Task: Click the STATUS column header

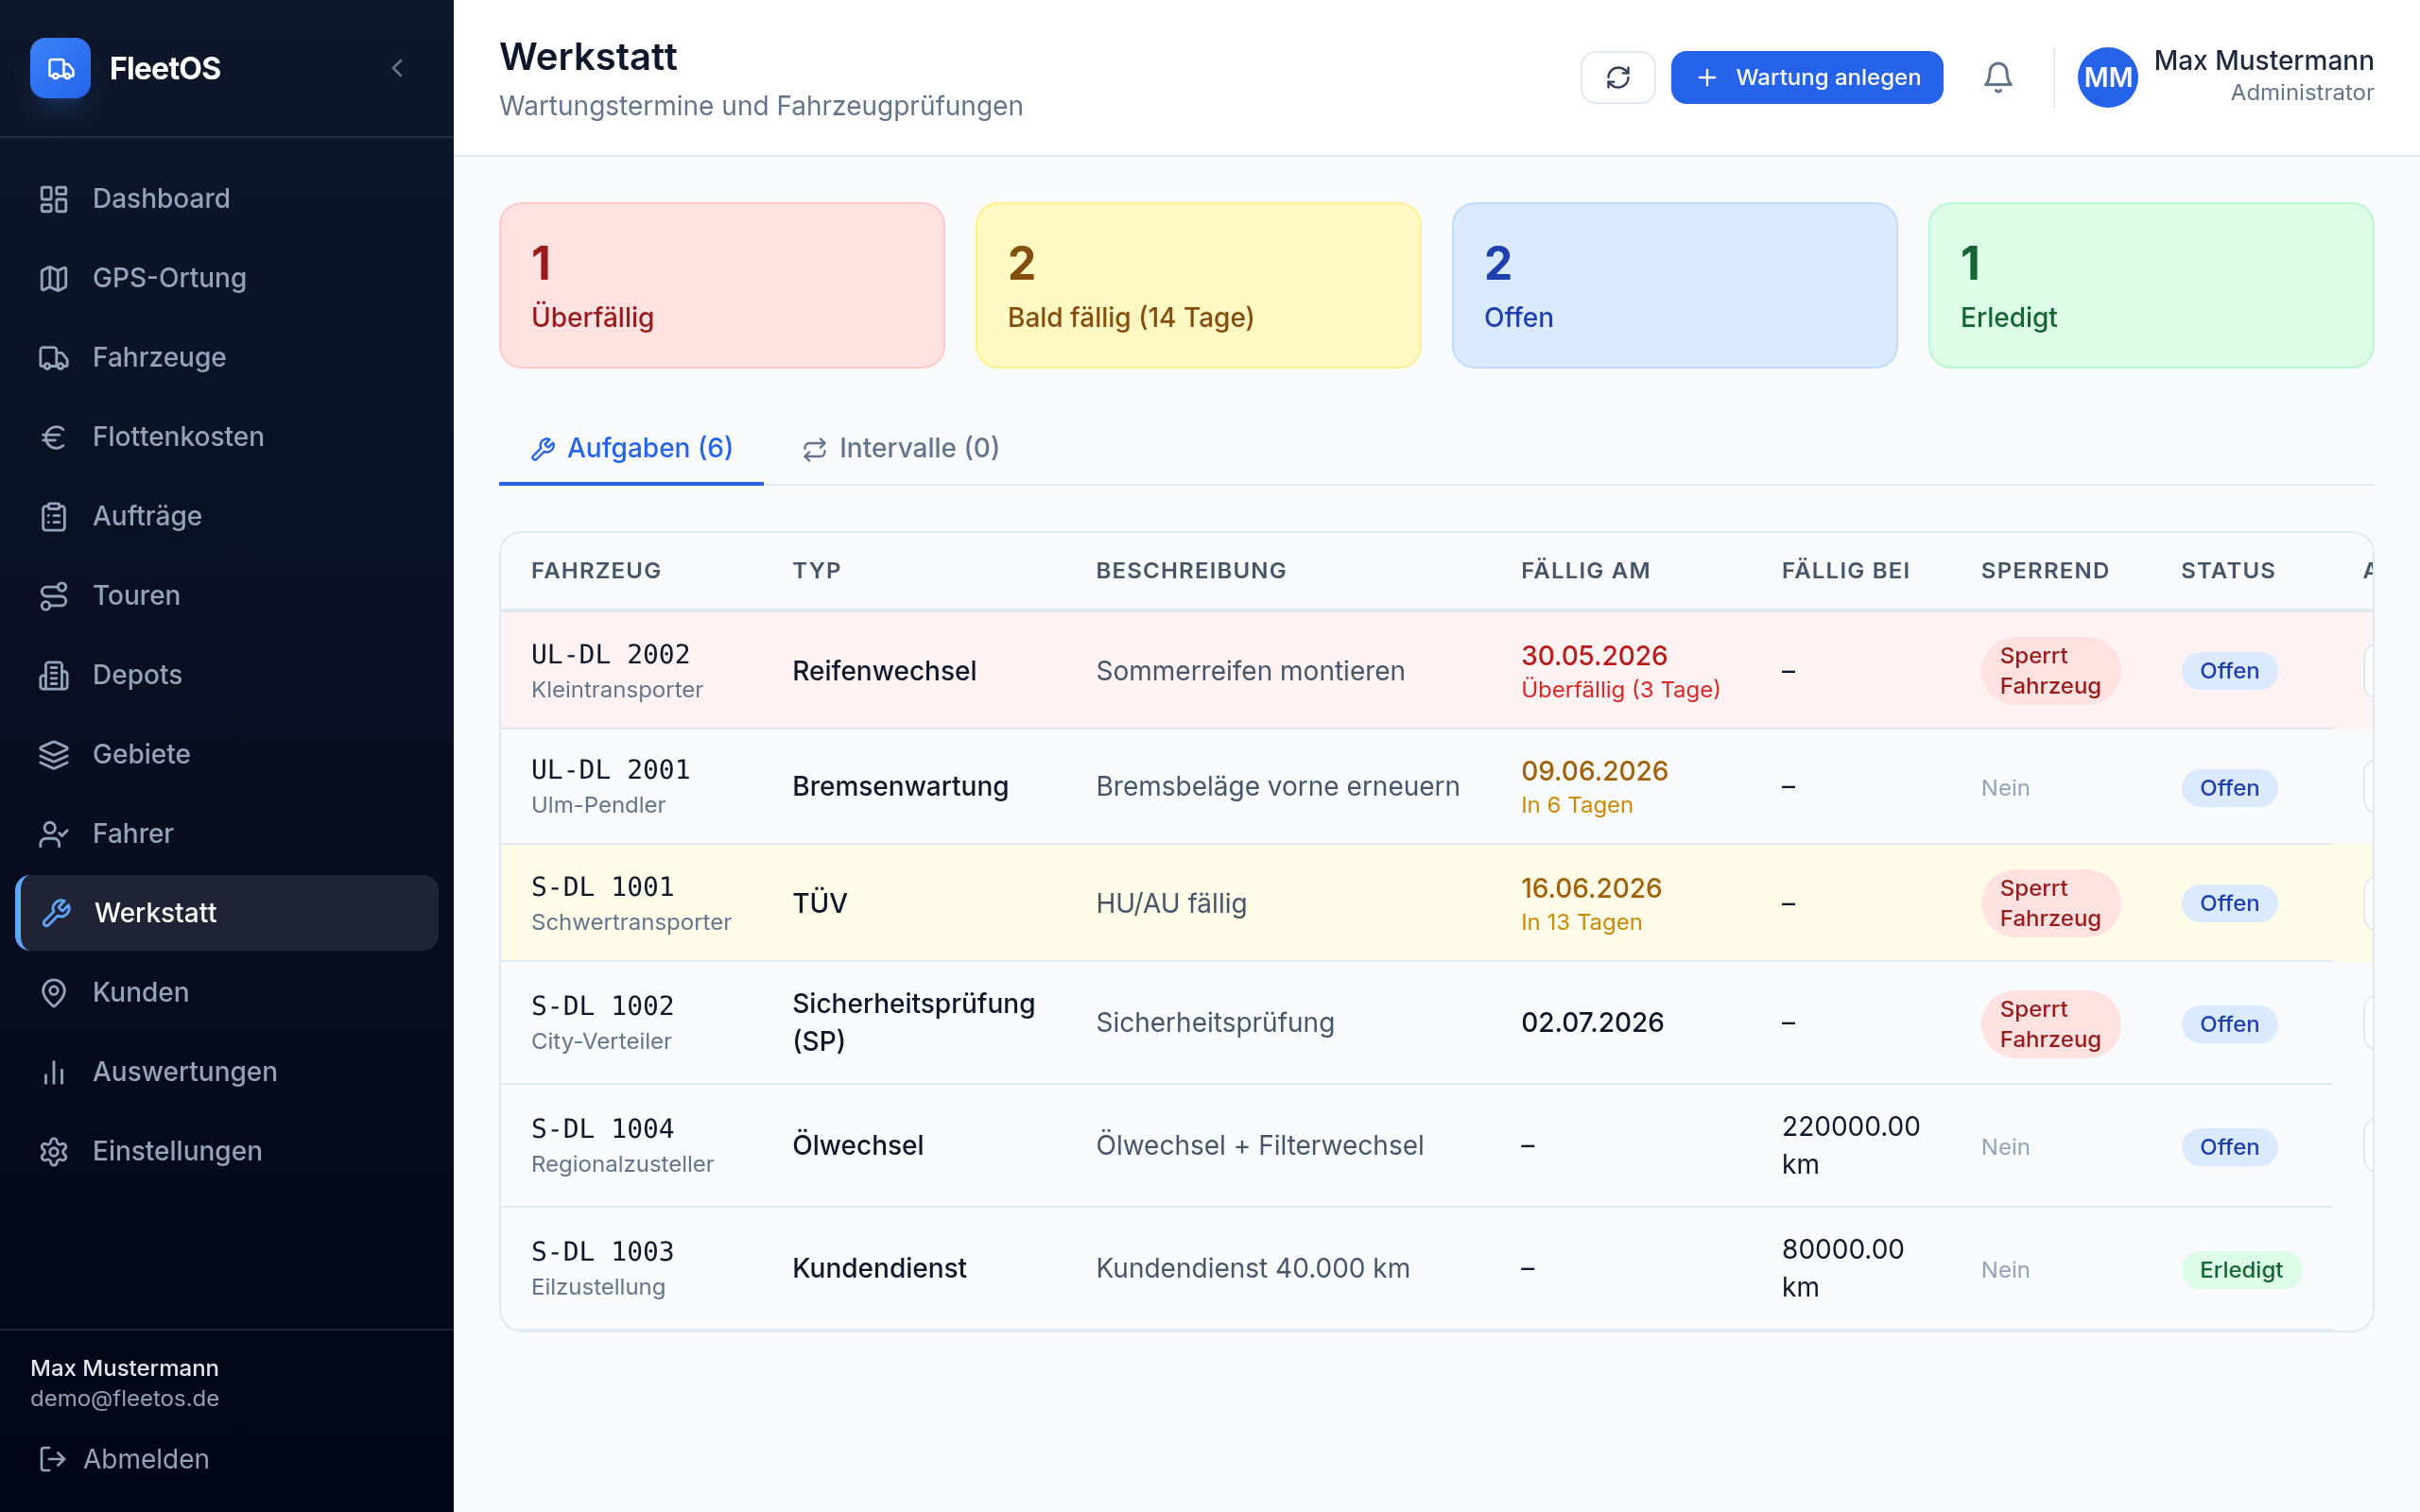Action: 2227,571
